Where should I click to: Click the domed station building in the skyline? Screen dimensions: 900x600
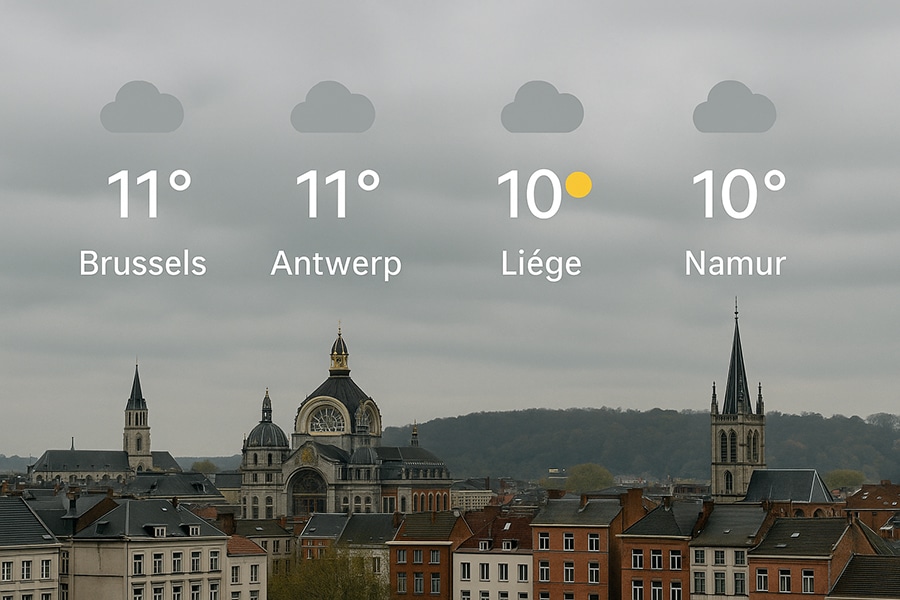[x=339, y=436]
